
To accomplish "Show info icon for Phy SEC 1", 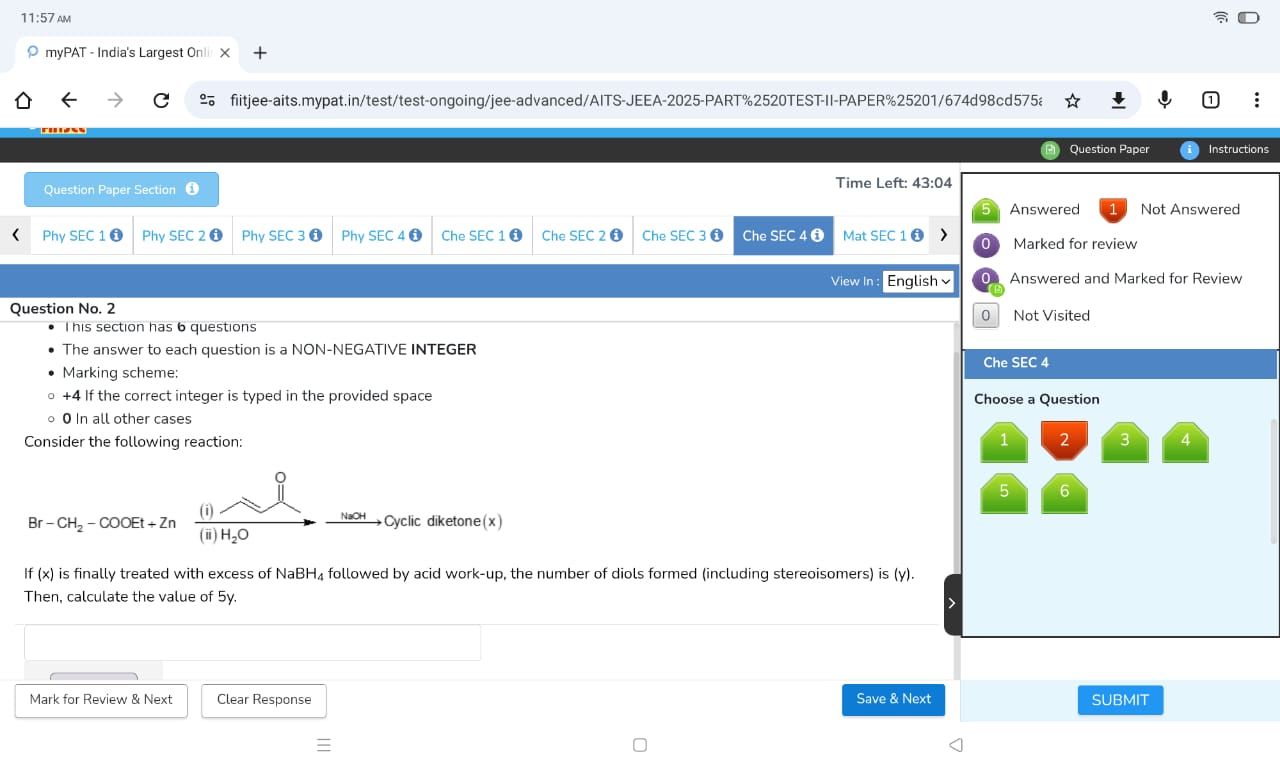I will pyautogui.click(x=116, y=235).
